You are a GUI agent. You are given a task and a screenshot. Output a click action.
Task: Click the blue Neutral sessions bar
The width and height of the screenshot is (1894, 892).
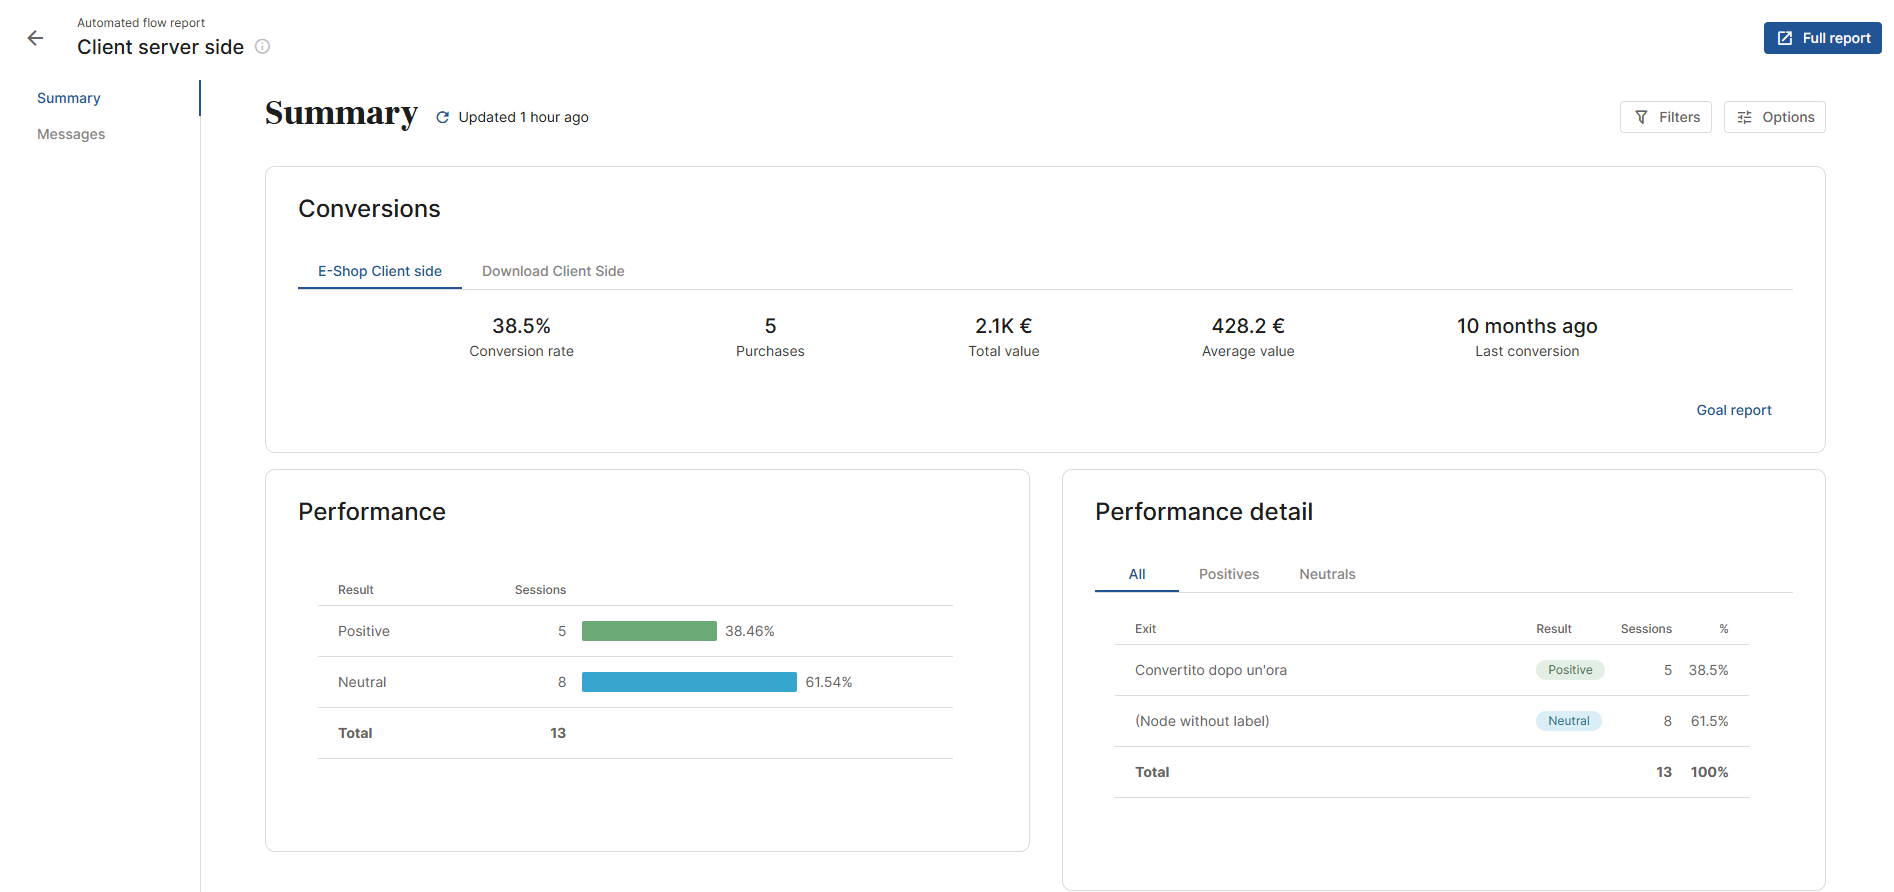689,682
